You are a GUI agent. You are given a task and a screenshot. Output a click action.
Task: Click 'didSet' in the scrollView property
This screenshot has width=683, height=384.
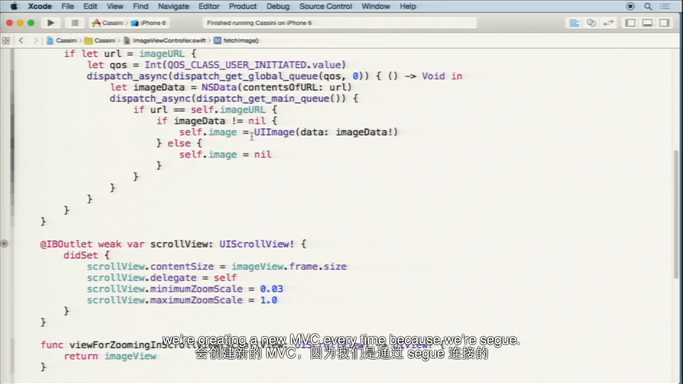tap(81, 256)
